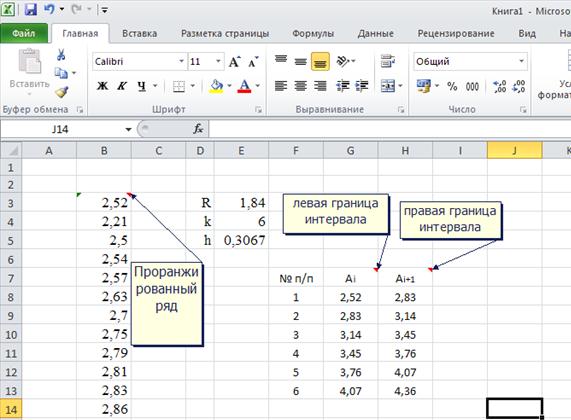The image size is (571, 420).
Task: Open the fill color dropdown arrow
Action: [229, 86]
